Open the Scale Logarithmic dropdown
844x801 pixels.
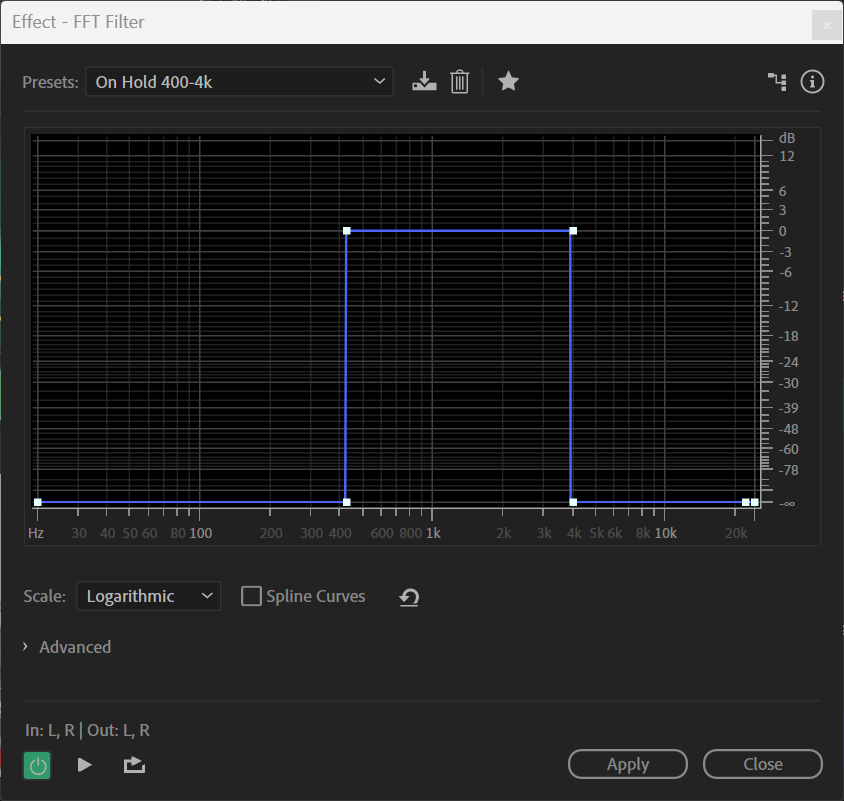pos(148,597)
